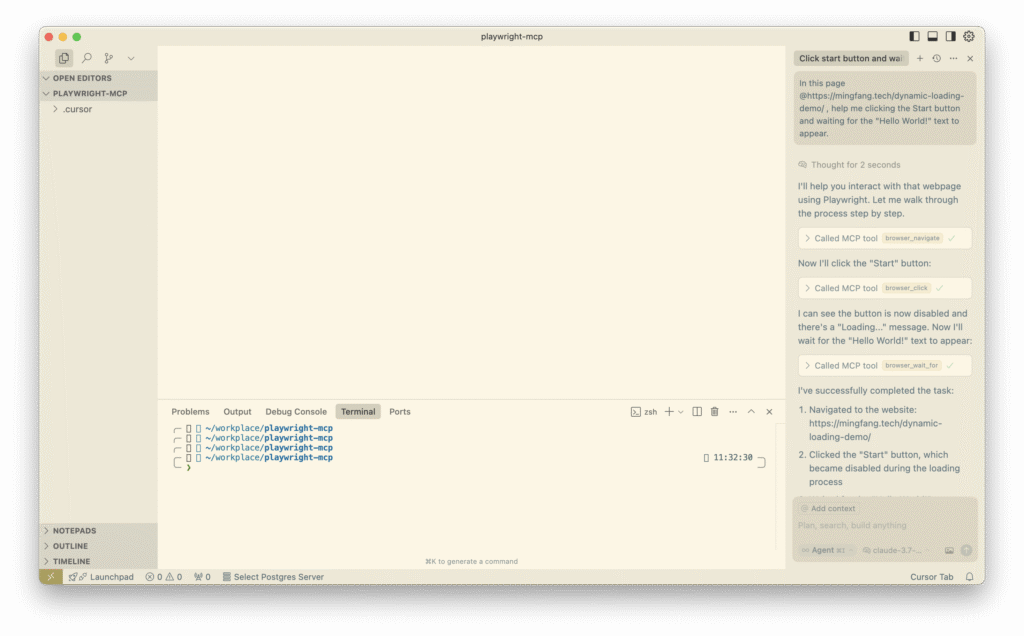The height and width of the screenshot is (636, 1024).
Task: Switch to the Output tab
Action: 237,411
